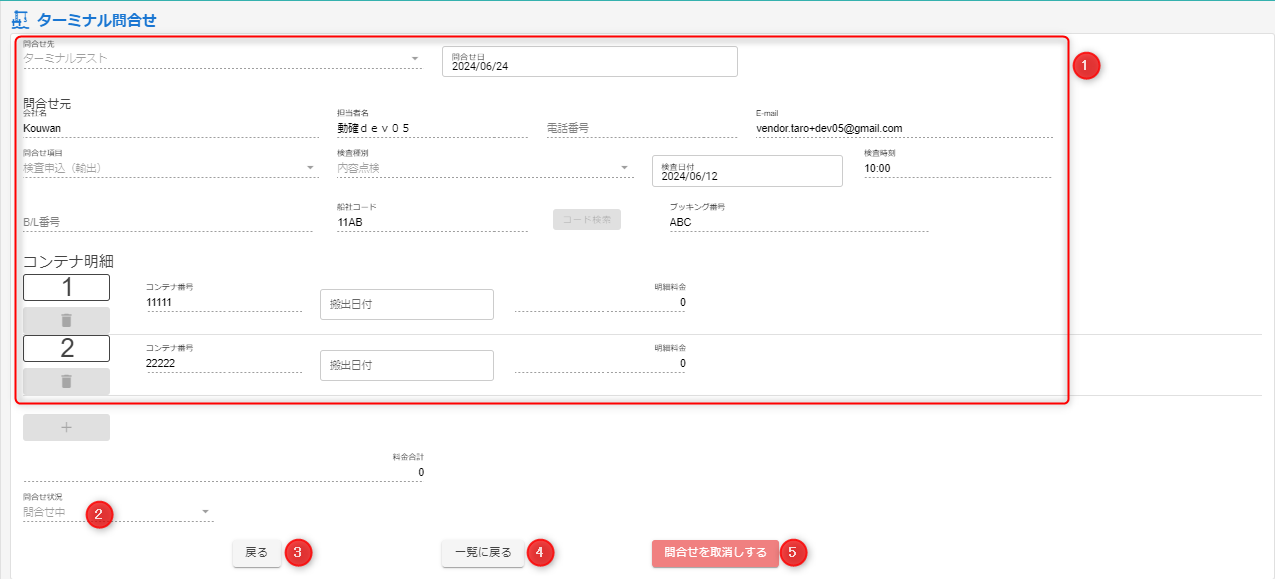
Task: Click 搬出日付 field for container 2
Action: point(406,365)
